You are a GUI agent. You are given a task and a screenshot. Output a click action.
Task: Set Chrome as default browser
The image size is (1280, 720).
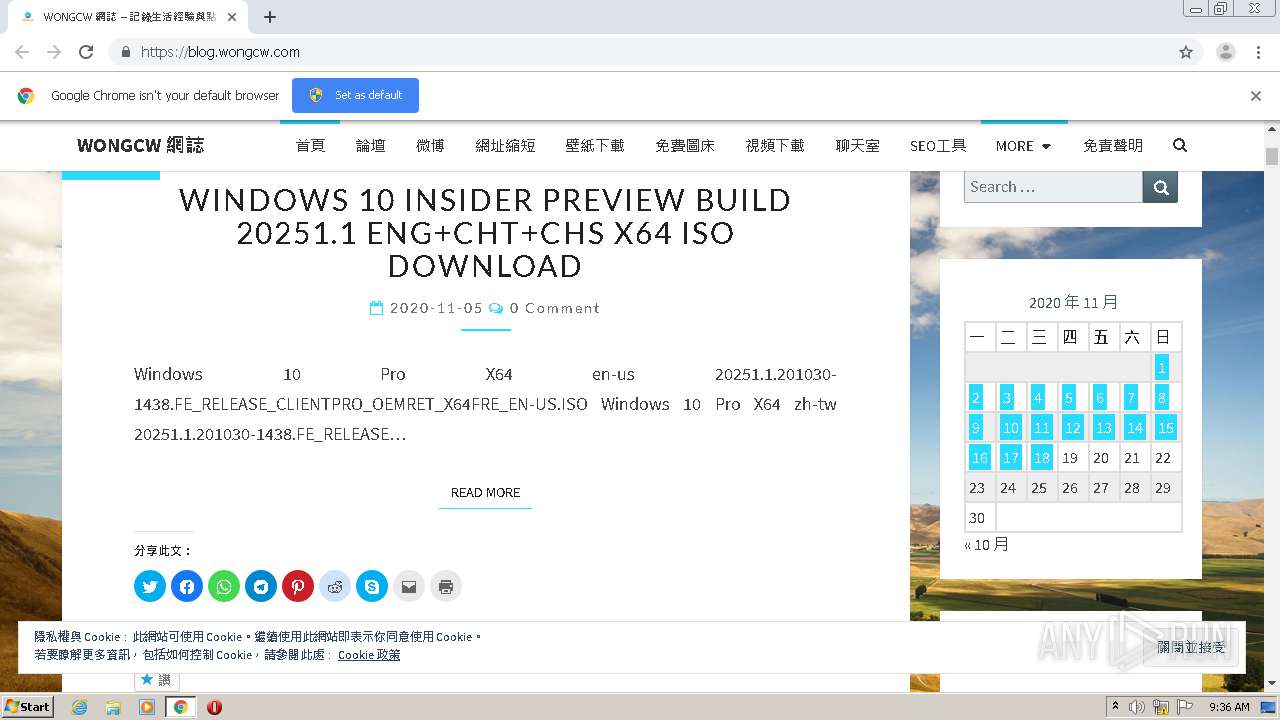[355, 95]
